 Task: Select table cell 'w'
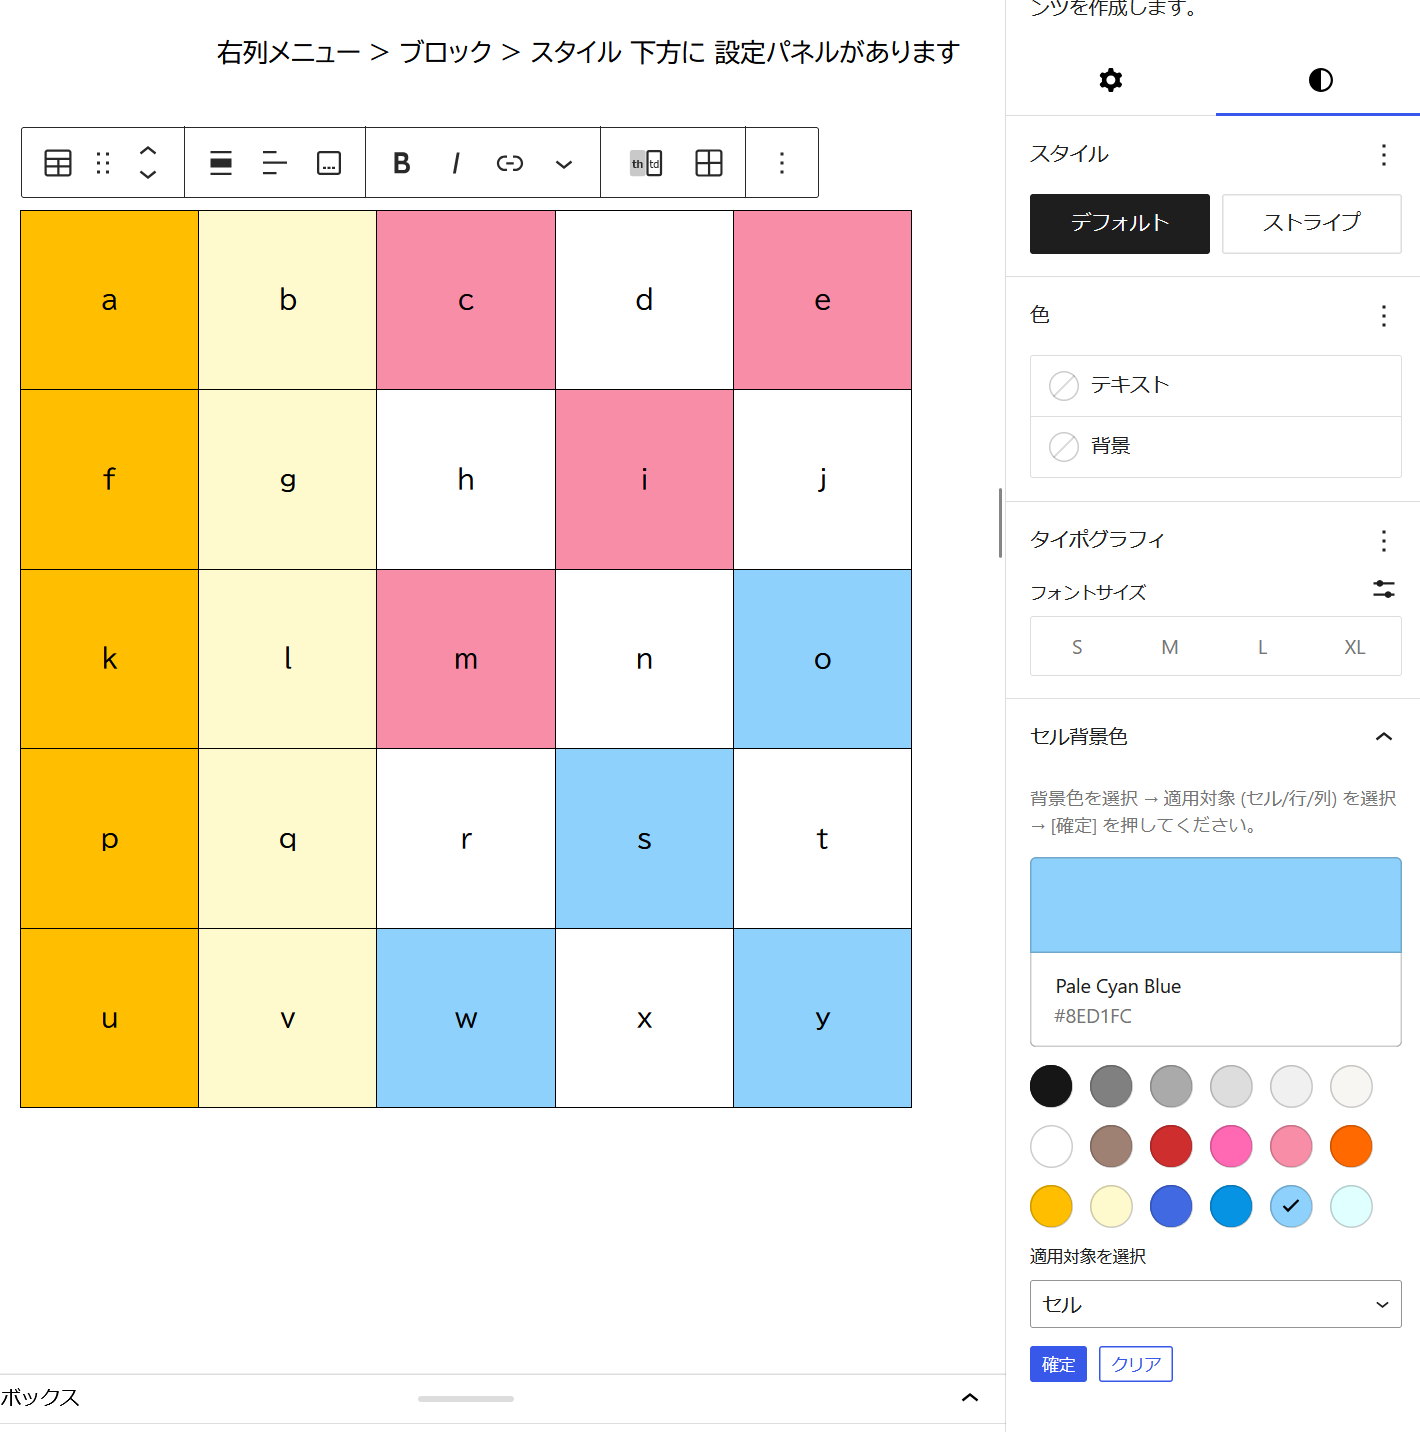pyautogui.click(x=466, y=1018)
